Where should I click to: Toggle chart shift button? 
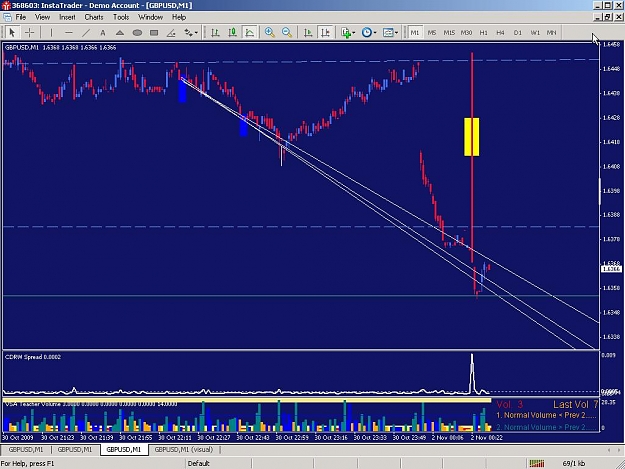[x=326, y=33]
